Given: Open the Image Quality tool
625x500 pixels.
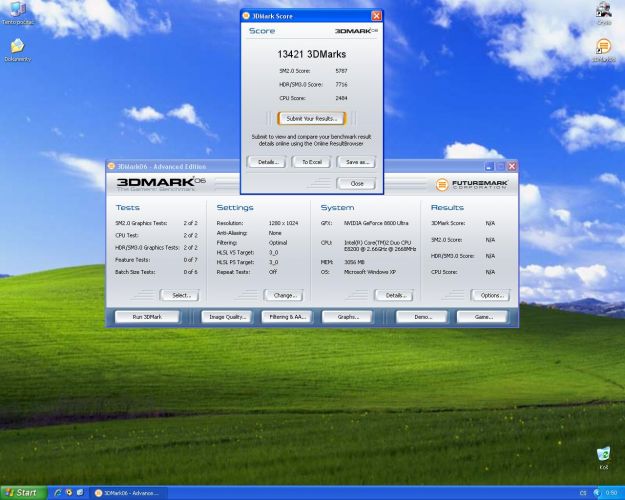Looking at the screenshot, I should 227,317.
